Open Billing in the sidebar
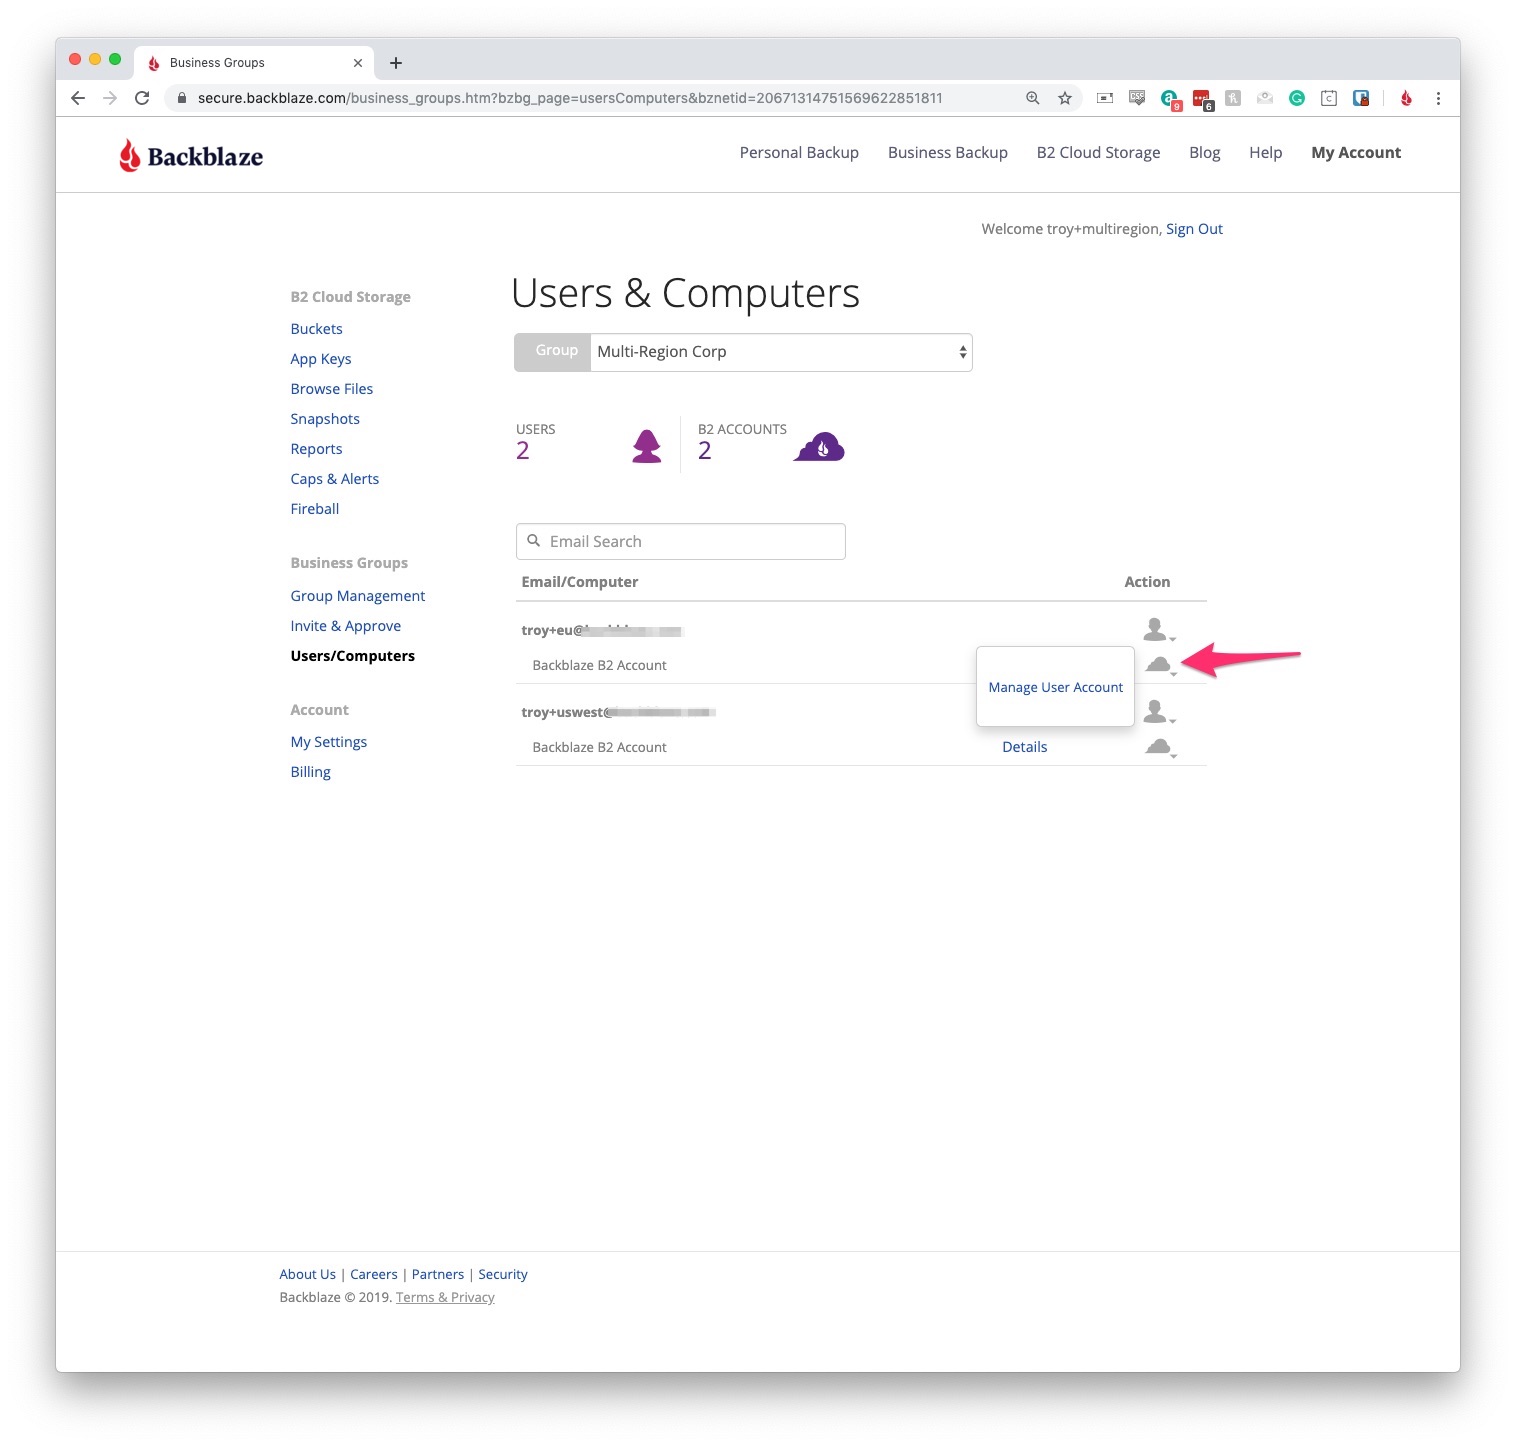Viewport: 1516px width, 1446px height. (311, 772)
